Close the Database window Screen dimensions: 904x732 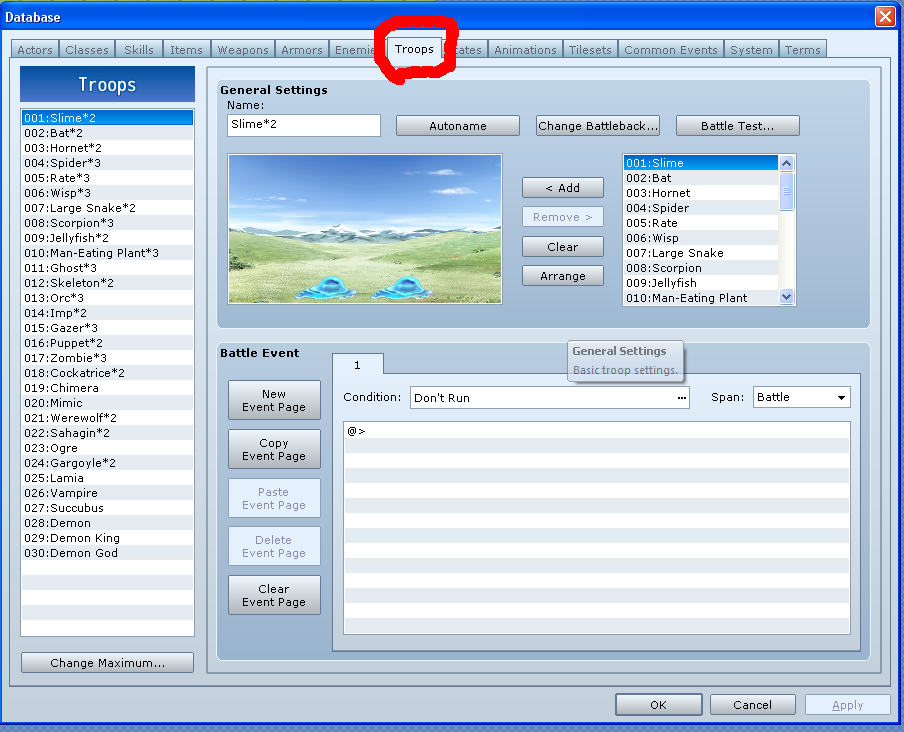[884, 17]
